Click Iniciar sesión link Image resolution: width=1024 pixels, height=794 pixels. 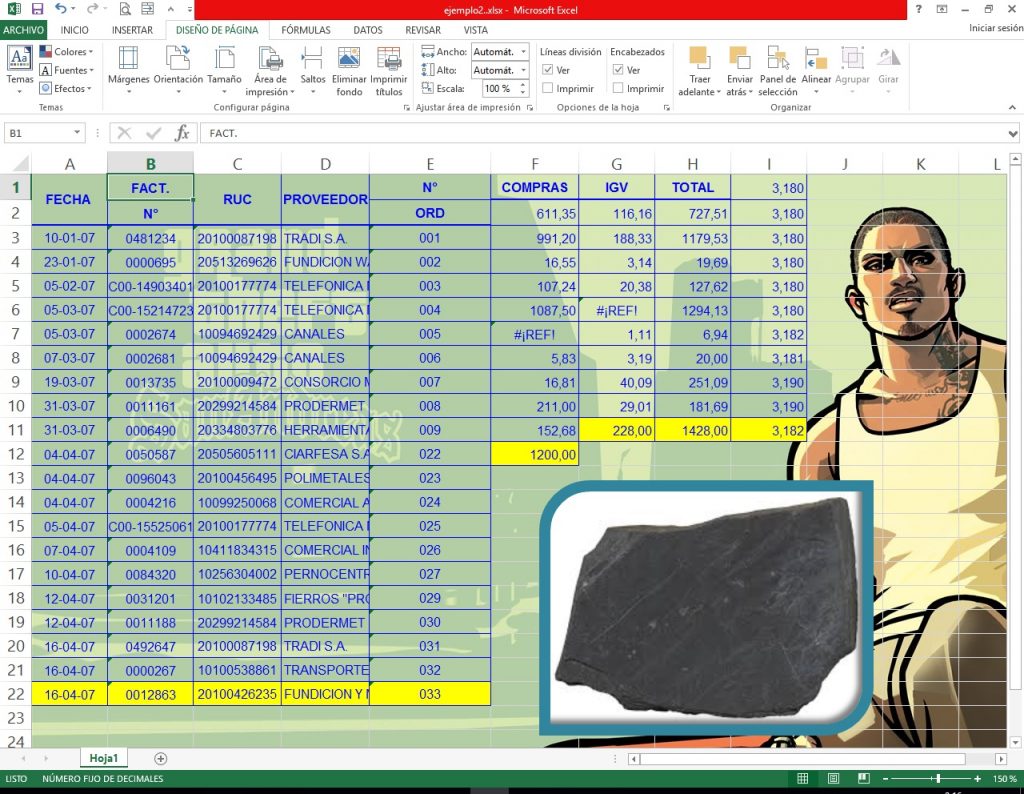tap(996, 28)
